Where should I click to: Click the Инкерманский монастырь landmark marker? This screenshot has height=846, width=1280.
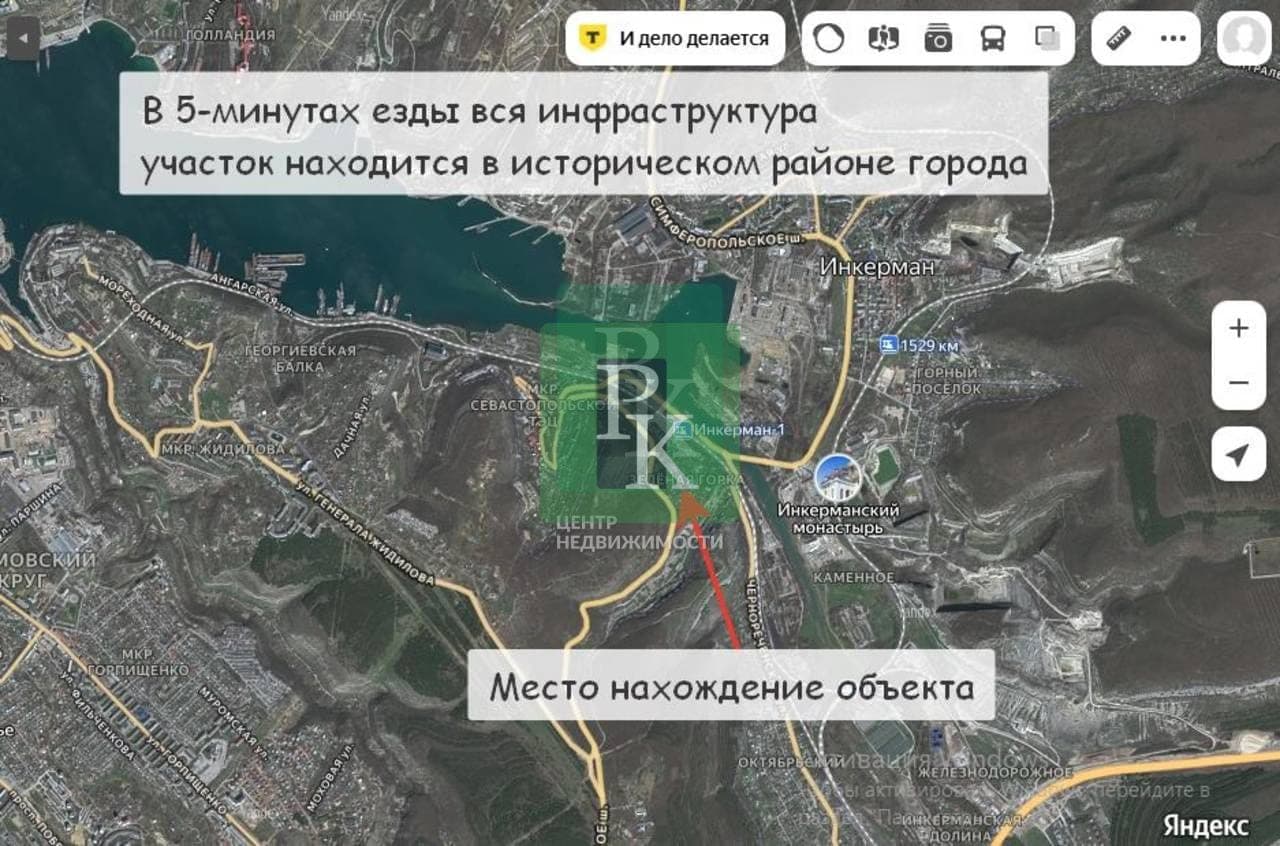coord(837,478)
